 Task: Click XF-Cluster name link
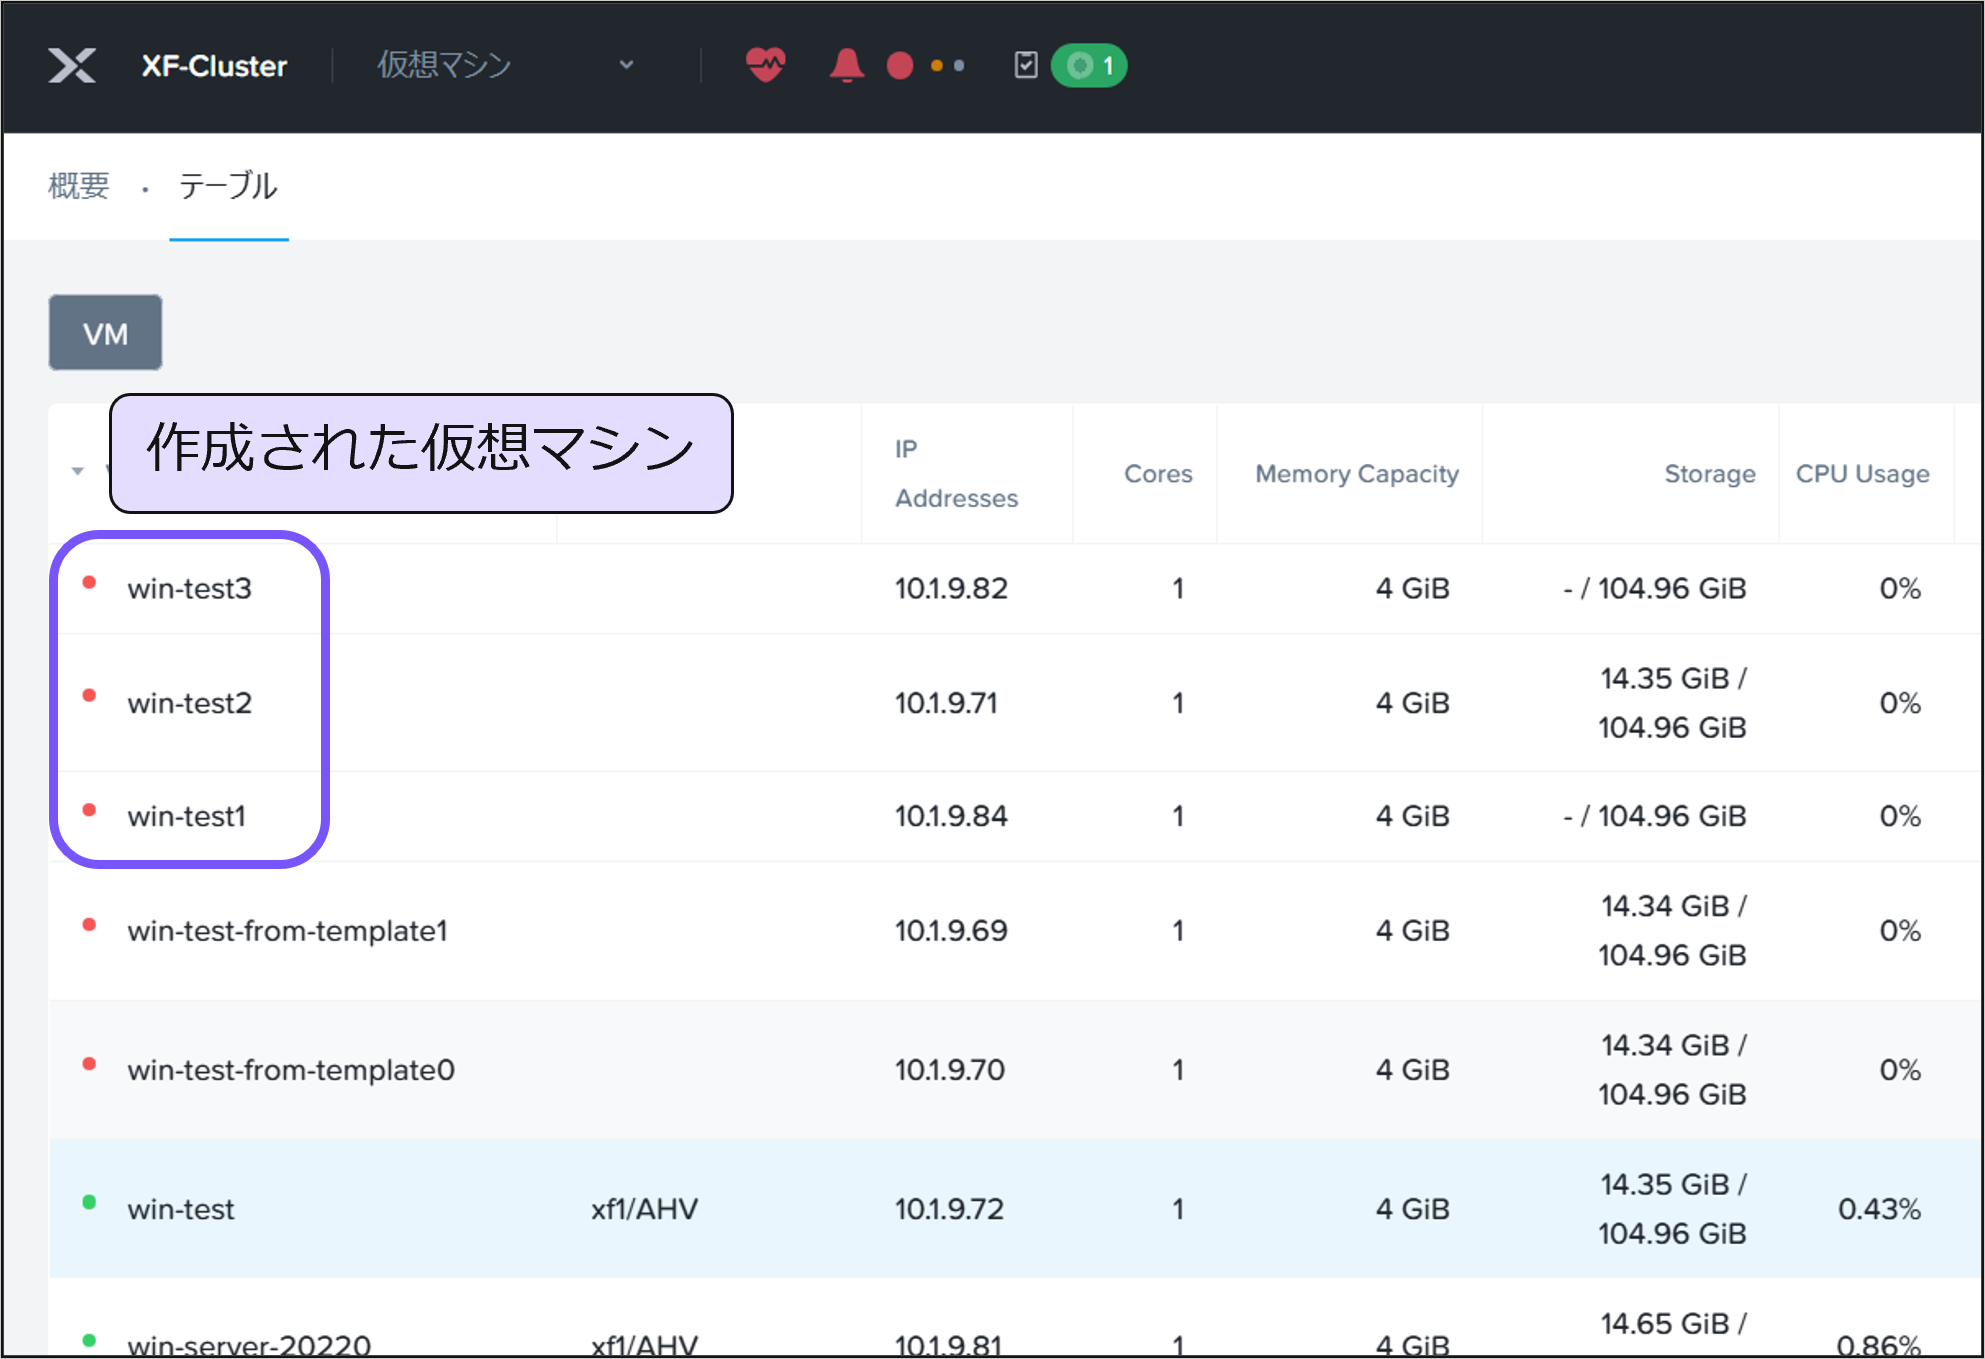point(214,66)
